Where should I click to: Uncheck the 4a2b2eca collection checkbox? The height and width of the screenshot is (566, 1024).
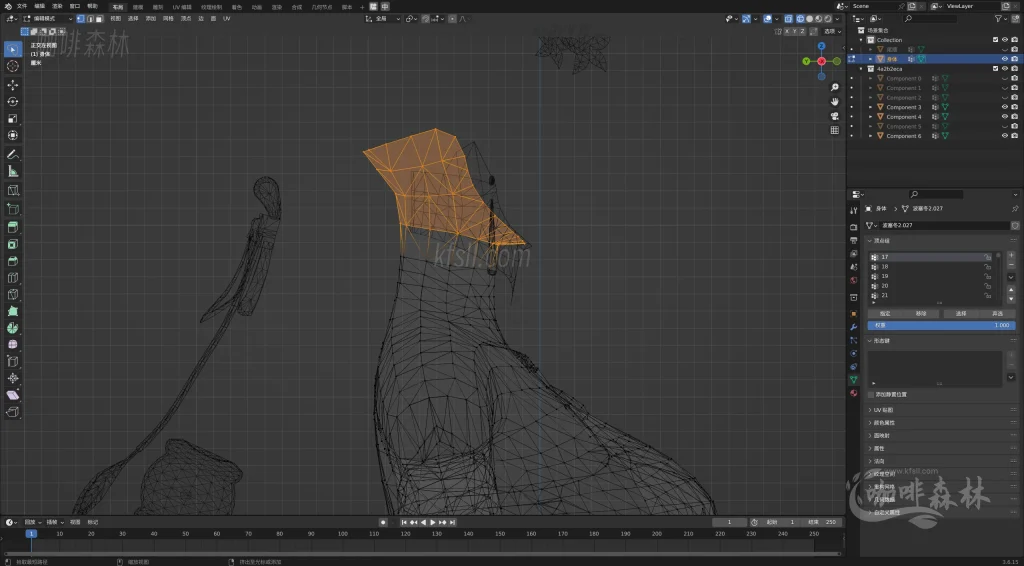(x=995, y=69)
